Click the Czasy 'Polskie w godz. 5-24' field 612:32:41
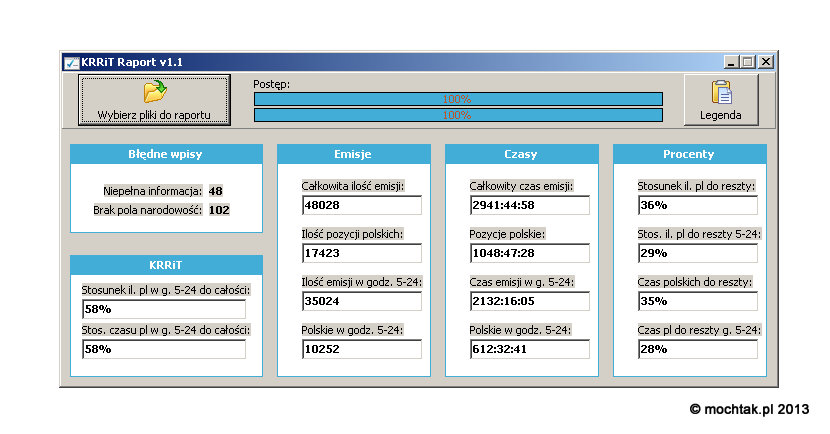 pos(530,349)
